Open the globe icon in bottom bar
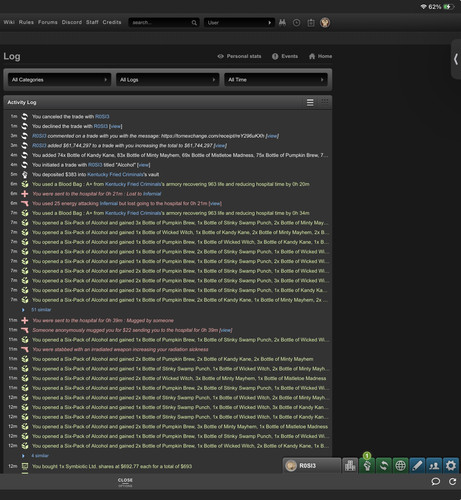Image resolution: width=461 pixels, height=500 pixels. tap(400, 465)
